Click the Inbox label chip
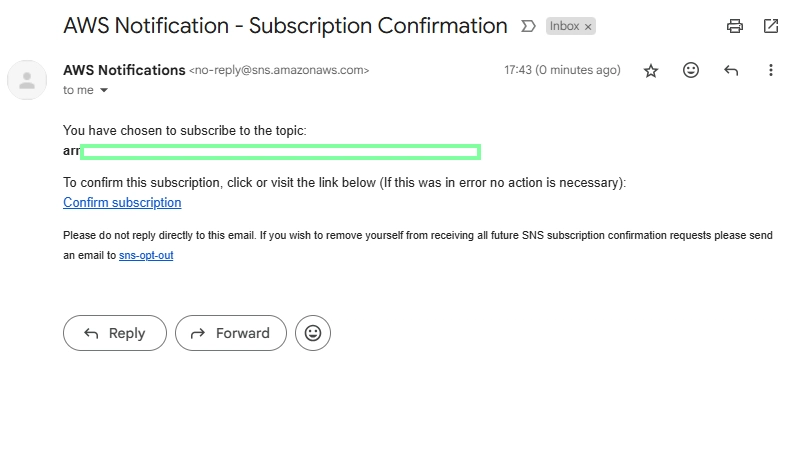This screenshot has width=790, height=449. [x=564, y=26]
